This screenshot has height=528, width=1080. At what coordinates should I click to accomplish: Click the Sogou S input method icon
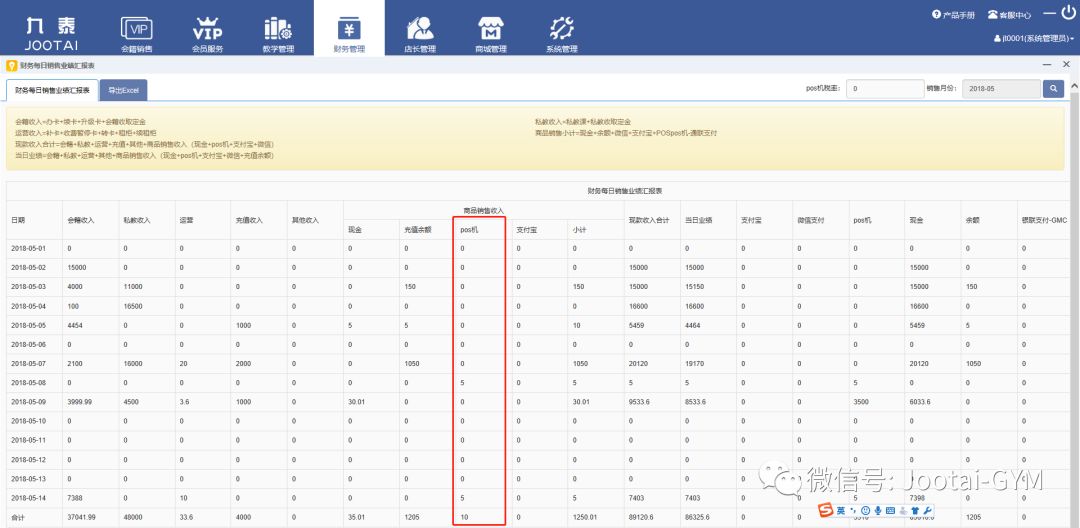pyautogui.click(x=826, y=510)
